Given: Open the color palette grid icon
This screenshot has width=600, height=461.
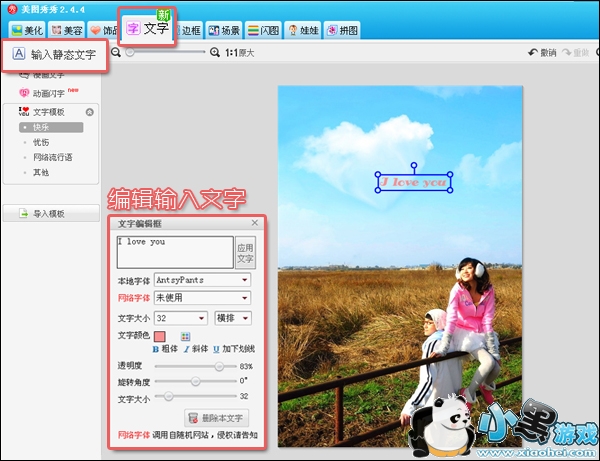Looking at the screenshot, I should [184, 337].
